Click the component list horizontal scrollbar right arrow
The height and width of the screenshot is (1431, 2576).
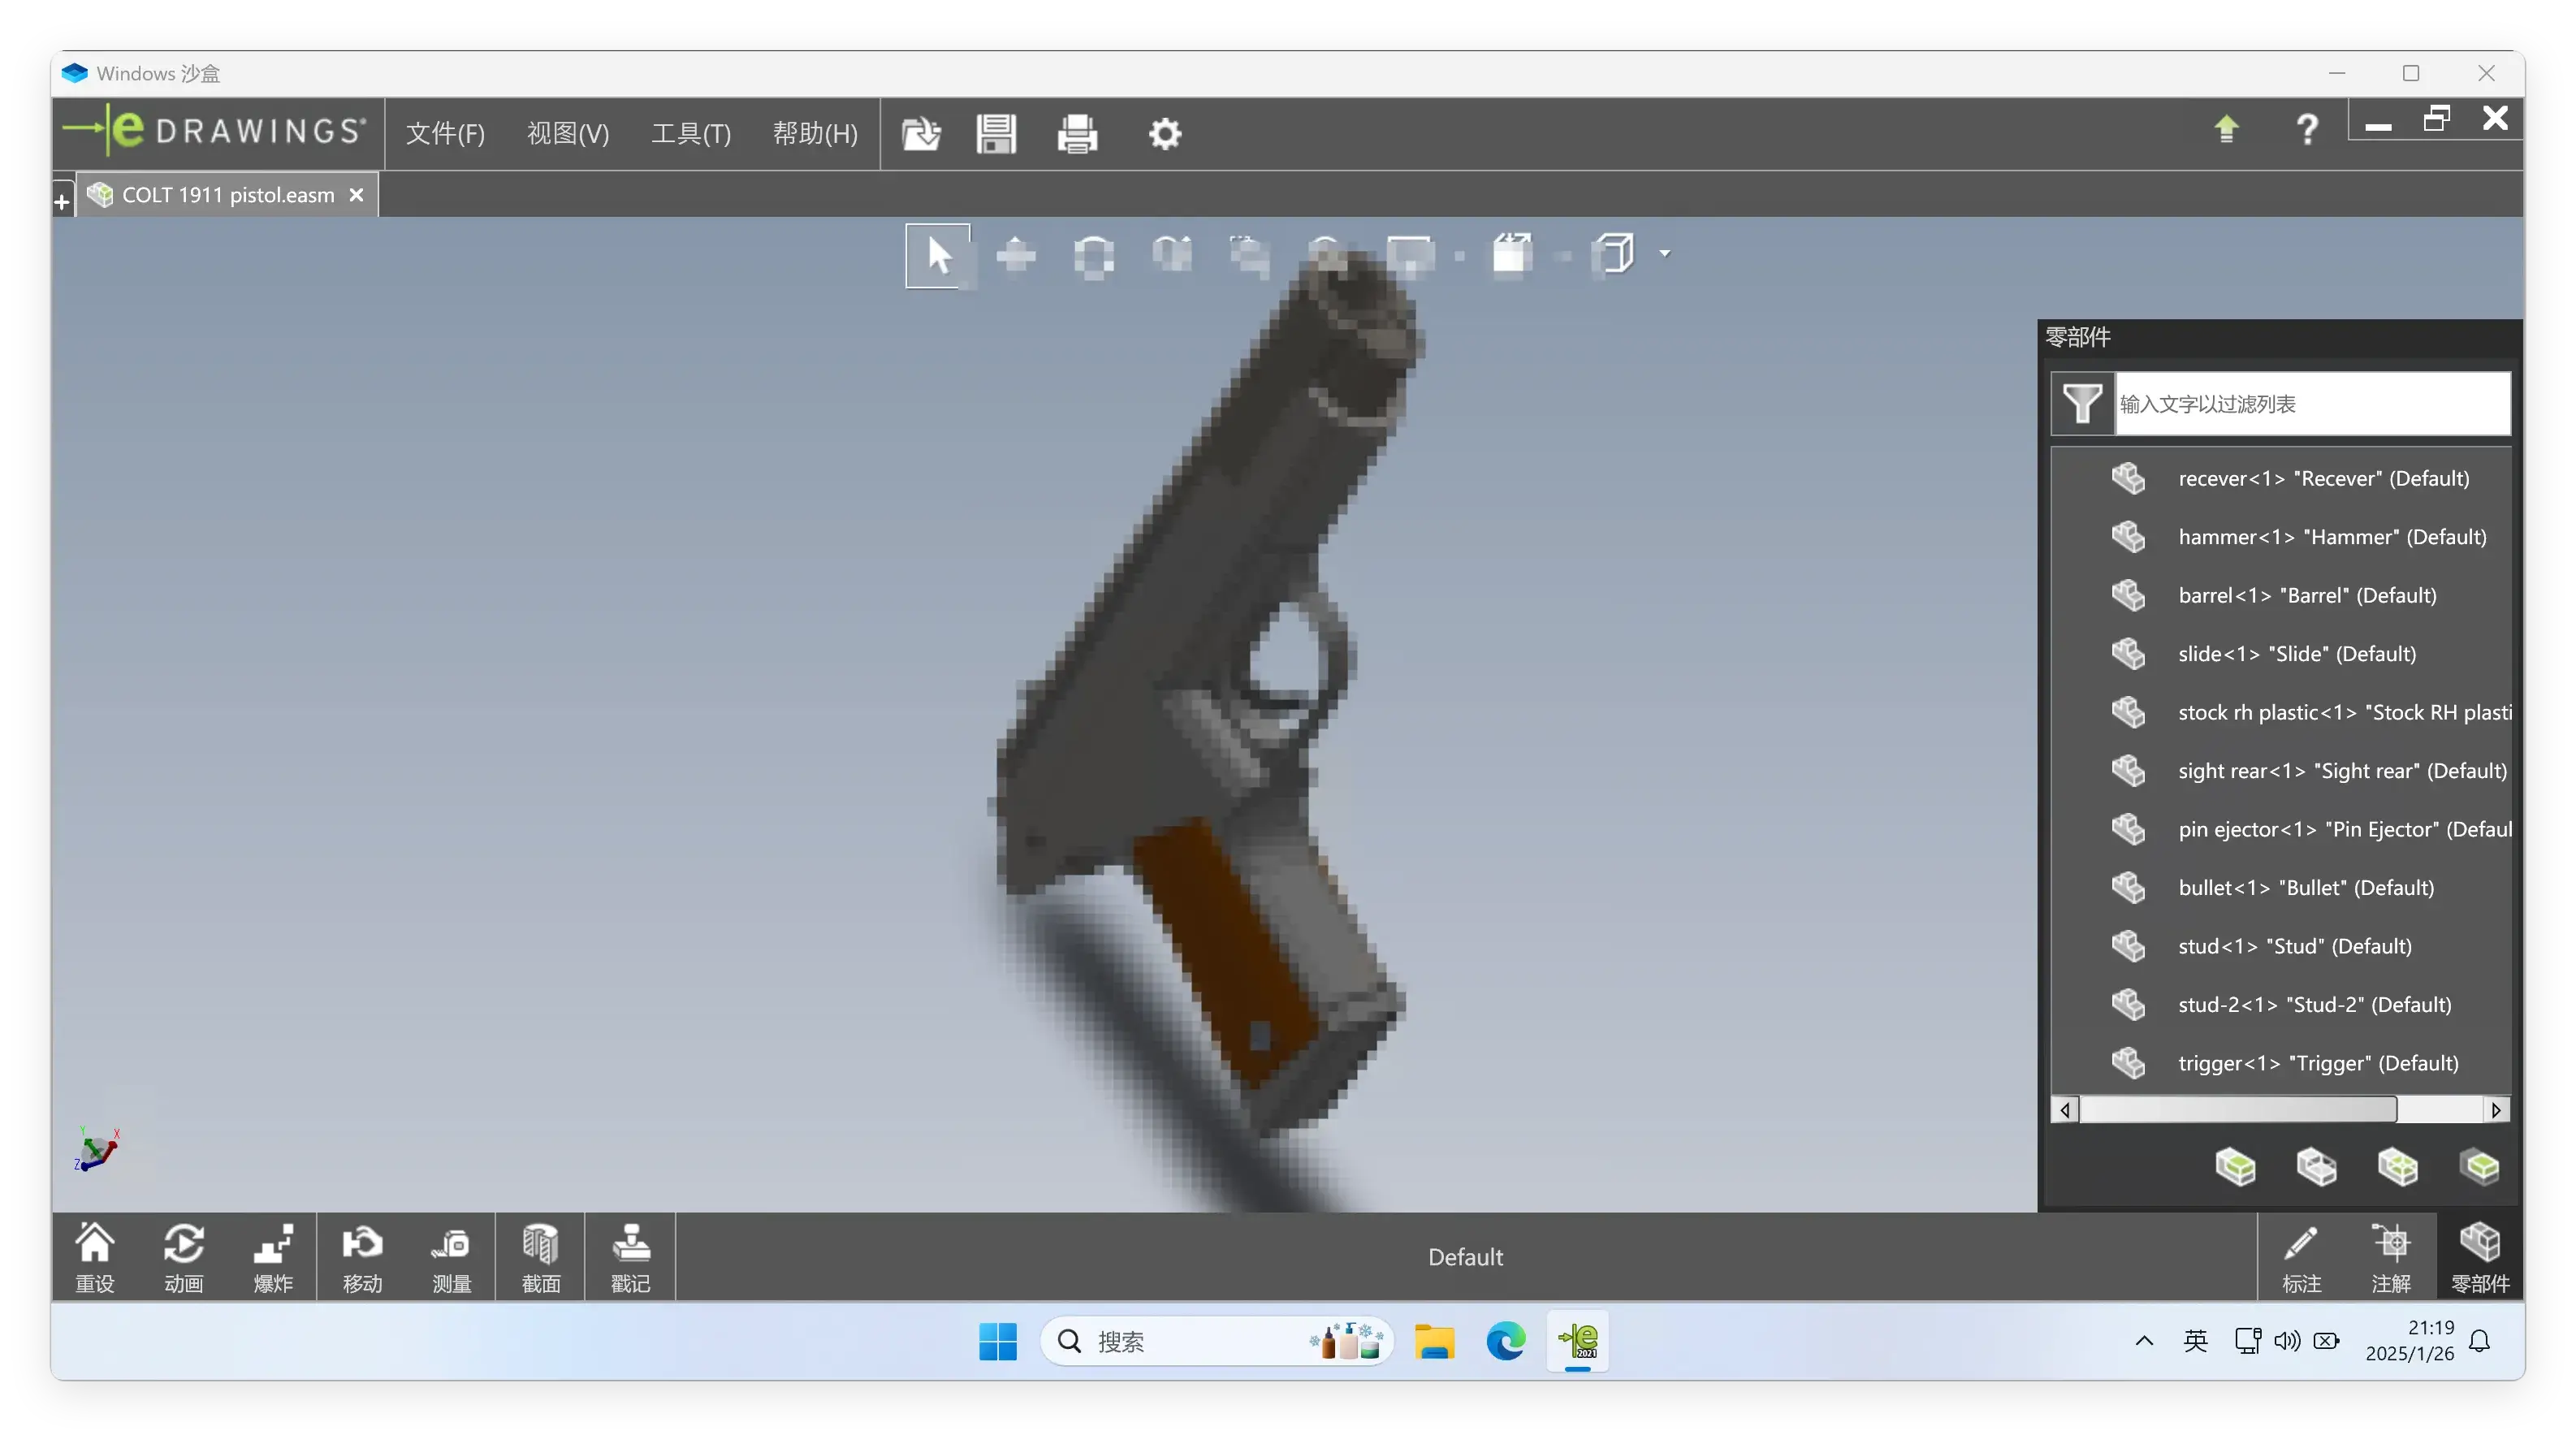pyautogui.click(x=2496, y=1110)
